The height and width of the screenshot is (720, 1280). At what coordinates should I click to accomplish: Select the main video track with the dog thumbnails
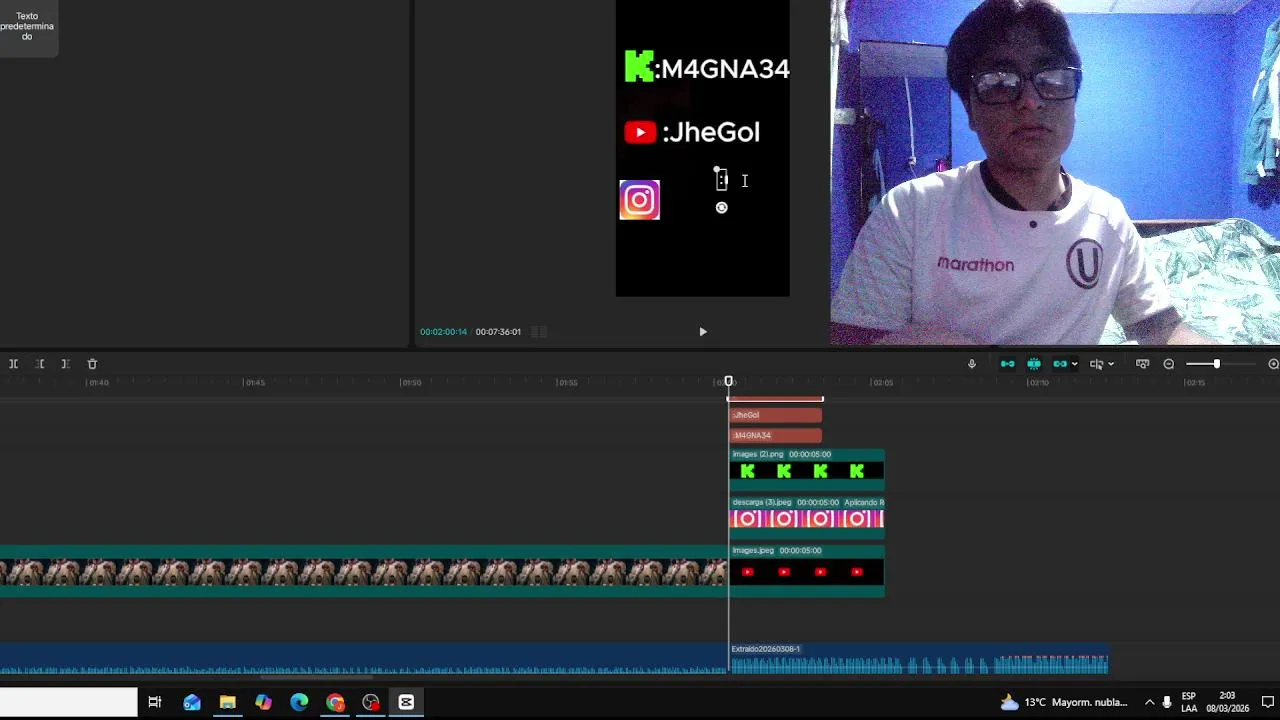pyautogui.click(x=363, y=572)
